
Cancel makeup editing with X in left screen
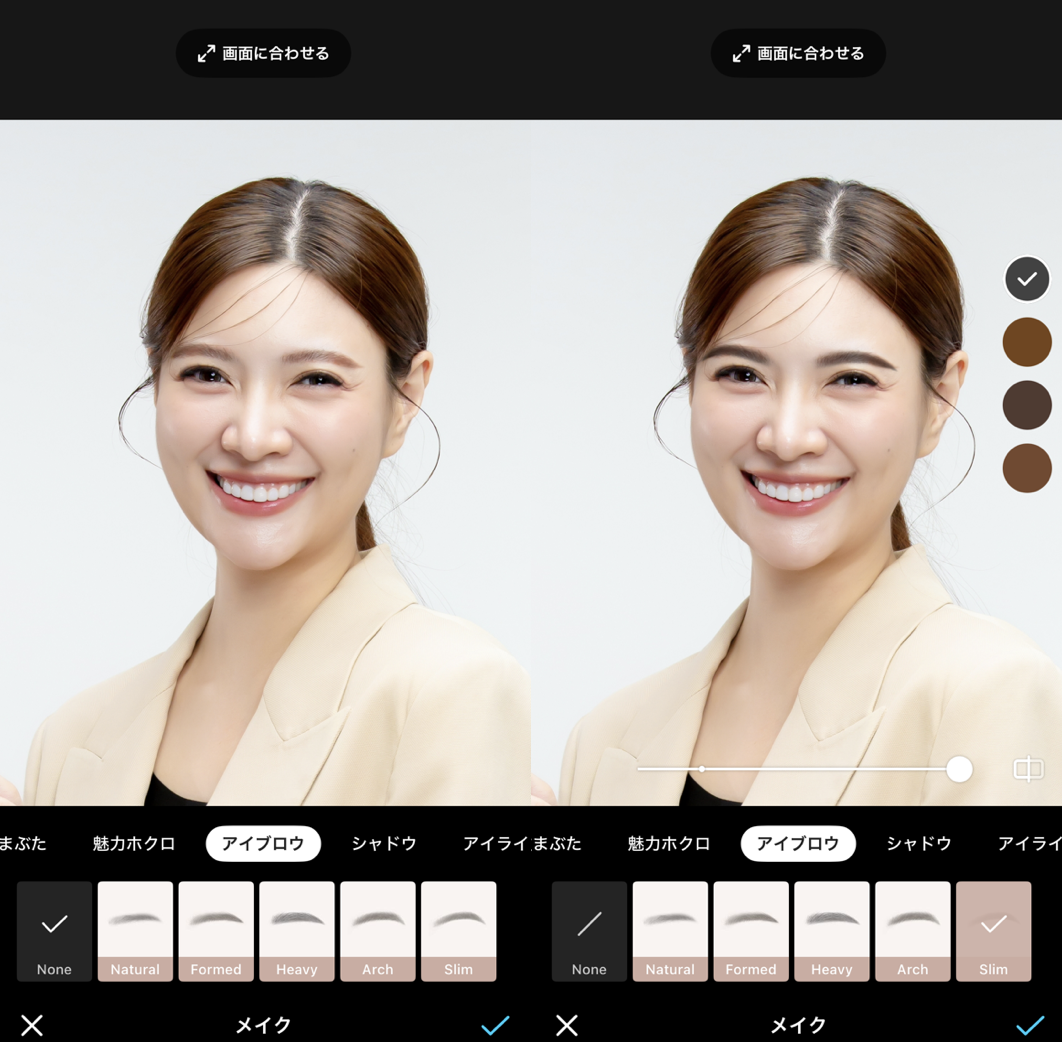click(32, 1025)
